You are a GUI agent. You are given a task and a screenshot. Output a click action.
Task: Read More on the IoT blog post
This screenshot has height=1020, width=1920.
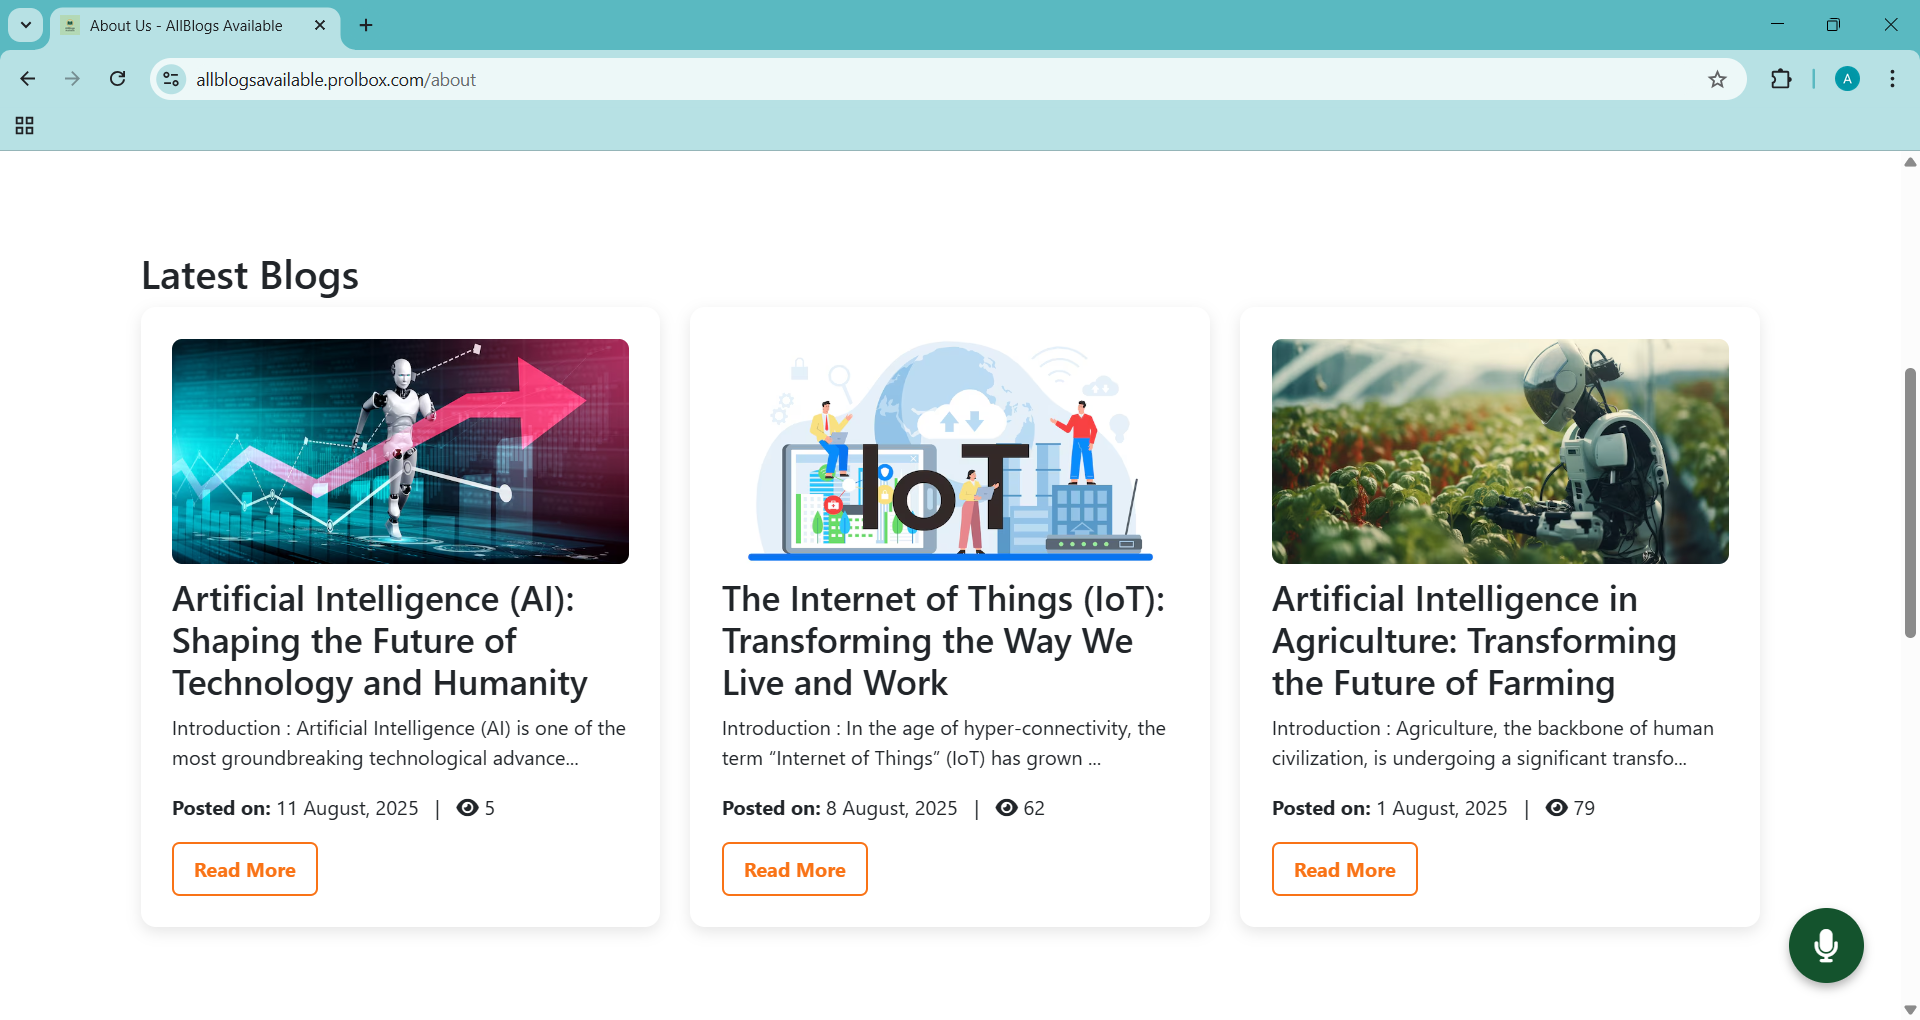(x=794, y=869)
